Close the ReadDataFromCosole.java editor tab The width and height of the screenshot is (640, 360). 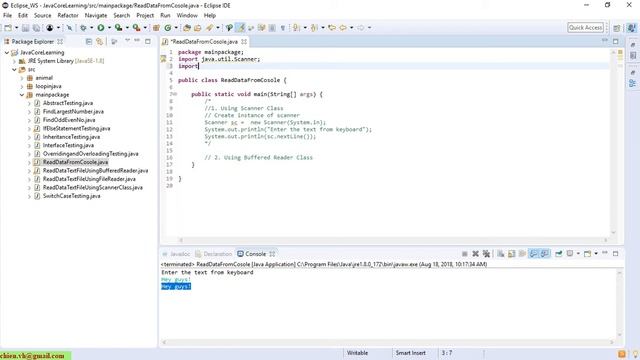tap(244, 42)
